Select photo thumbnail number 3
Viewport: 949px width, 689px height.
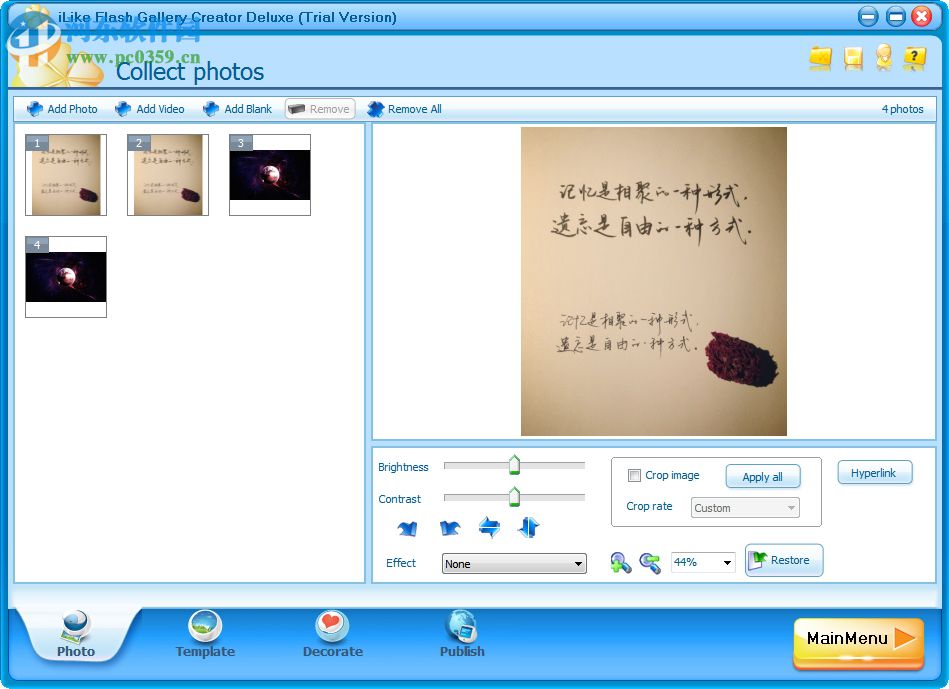point(269,175)
